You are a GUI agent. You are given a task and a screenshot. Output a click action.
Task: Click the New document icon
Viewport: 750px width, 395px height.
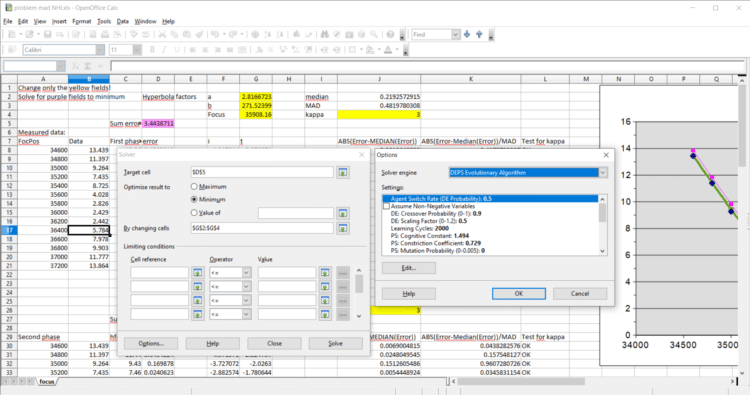11,34
